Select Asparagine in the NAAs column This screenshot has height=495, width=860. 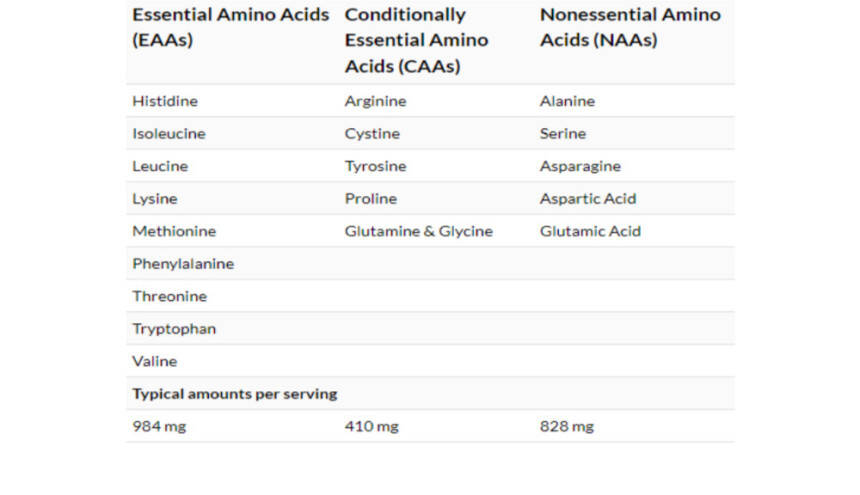[580, 166]
